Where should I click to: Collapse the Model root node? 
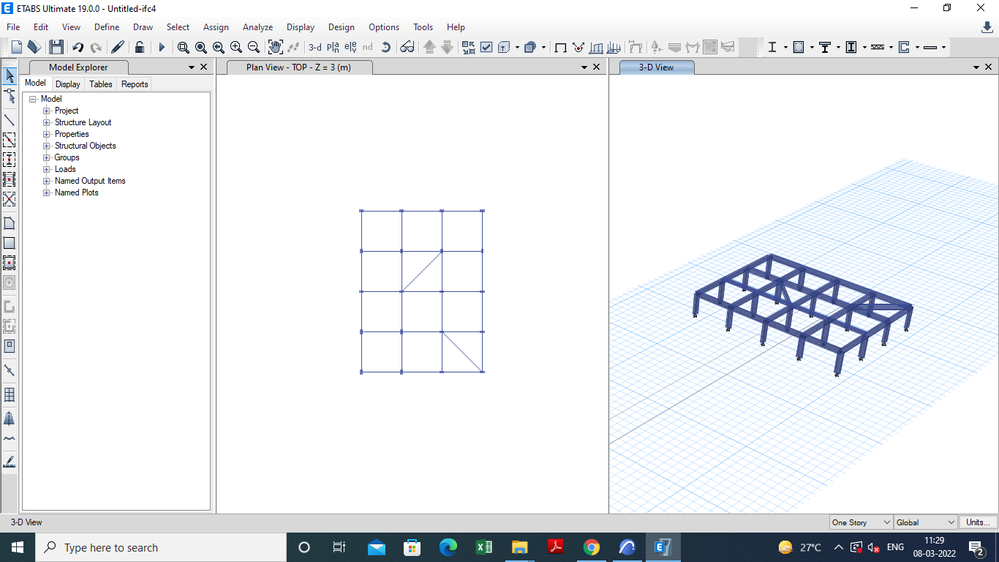[x=33, y=99]
